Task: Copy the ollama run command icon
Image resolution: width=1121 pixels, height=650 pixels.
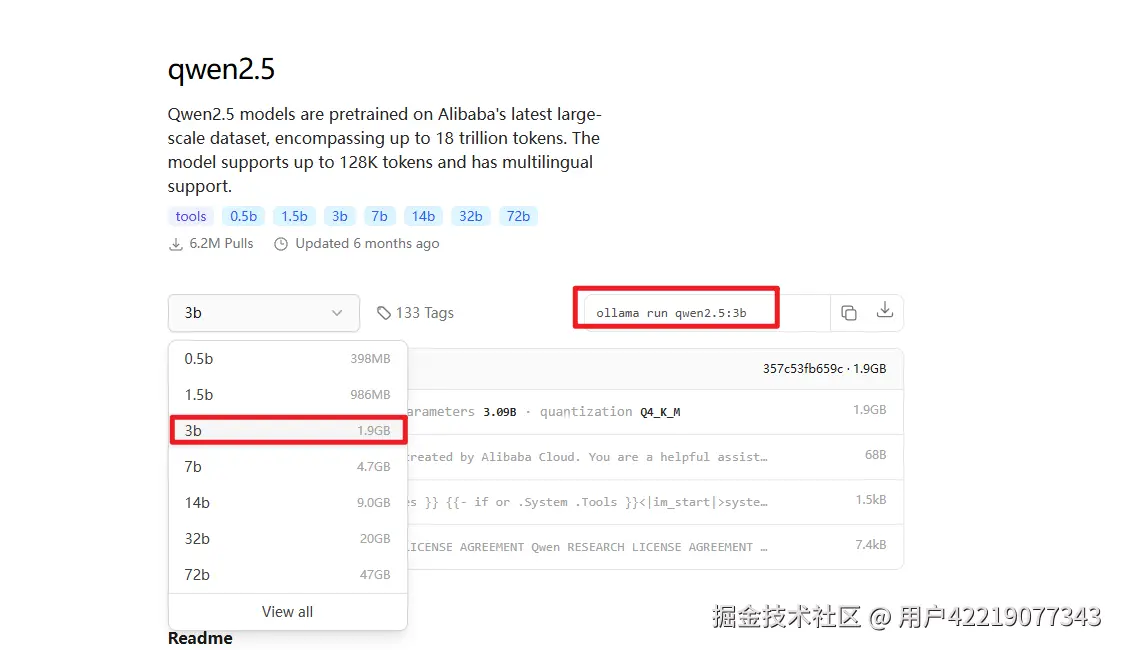Action: tap(849, 313)
